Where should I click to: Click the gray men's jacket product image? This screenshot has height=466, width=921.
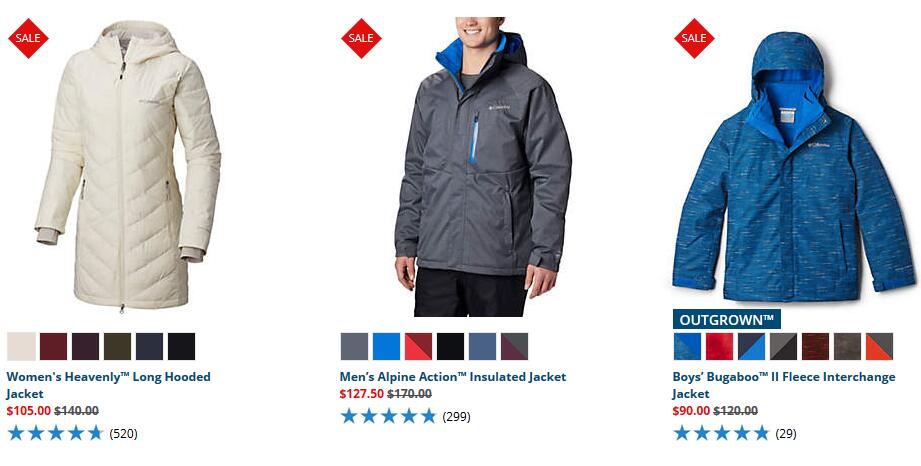click(483, 167)
